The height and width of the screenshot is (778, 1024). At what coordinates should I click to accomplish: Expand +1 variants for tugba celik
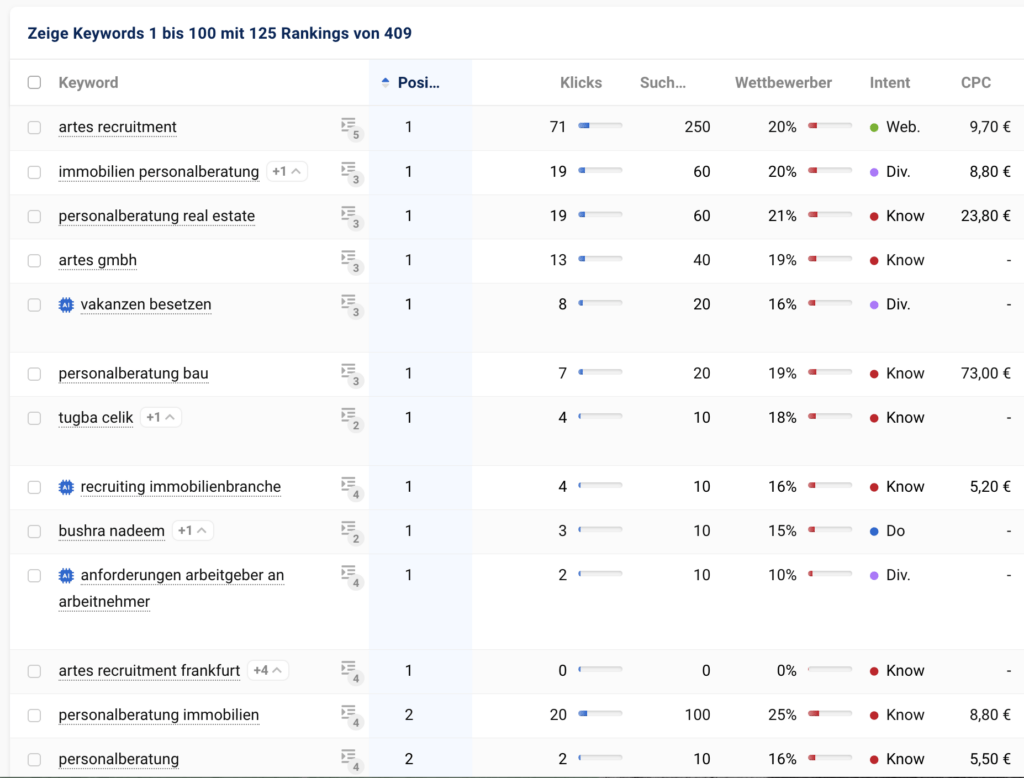point(161,417)
